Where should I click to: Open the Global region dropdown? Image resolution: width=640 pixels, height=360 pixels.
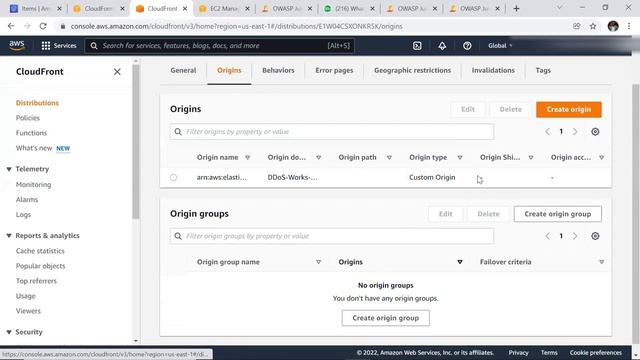click(x=500, y=46)
